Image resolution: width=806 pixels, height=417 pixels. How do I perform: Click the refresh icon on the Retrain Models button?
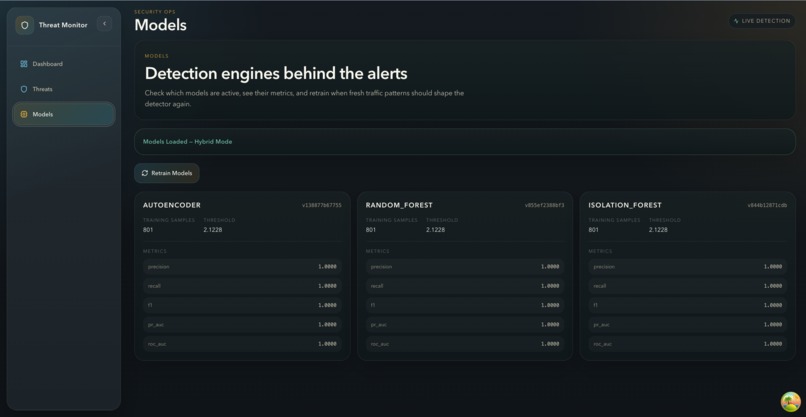[x=144, y=173]
